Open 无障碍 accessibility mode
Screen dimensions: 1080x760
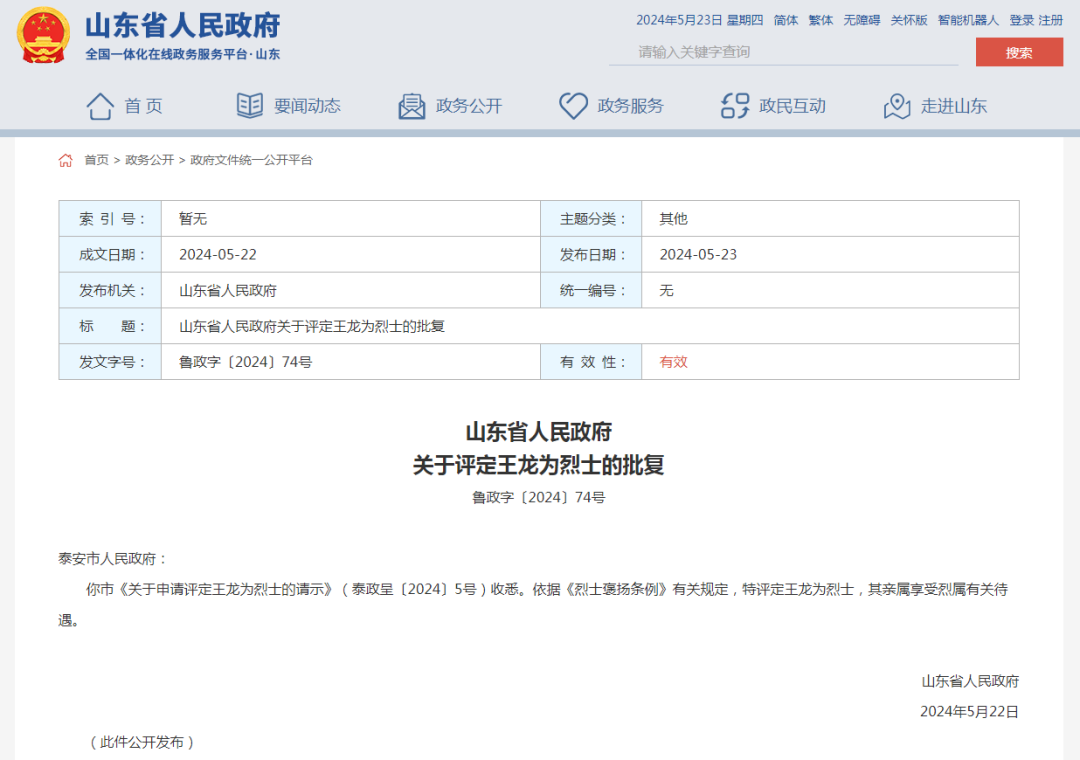coord(862,20)
